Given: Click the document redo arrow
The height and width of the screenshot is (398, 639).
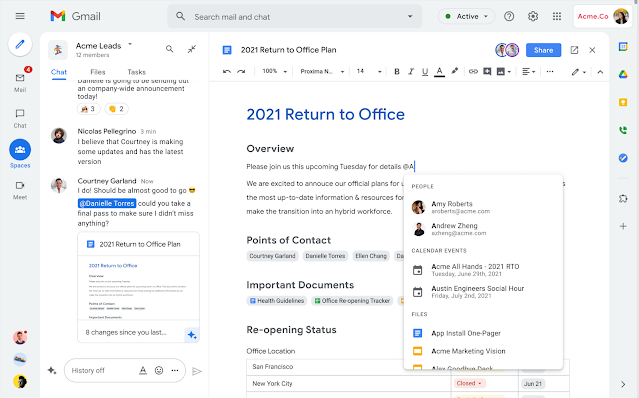Looking at the screenshot, I should coord(241,72).
